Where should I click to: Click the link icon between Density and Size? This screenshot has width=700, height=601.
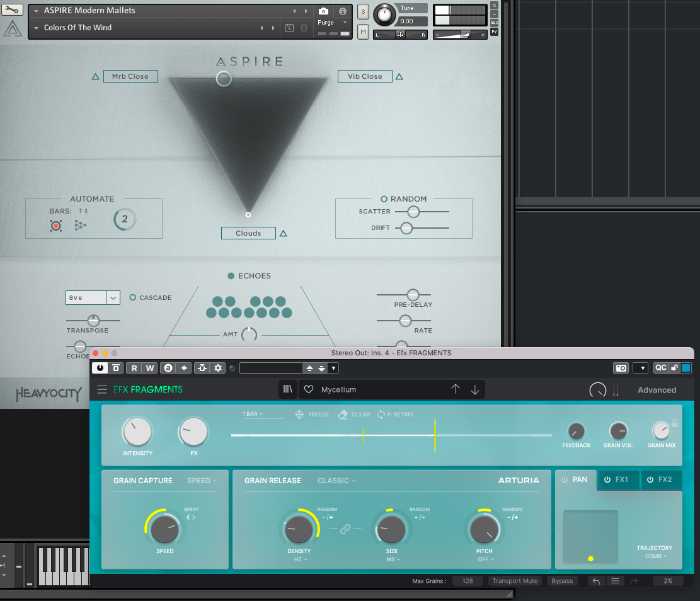pos(345,529)
